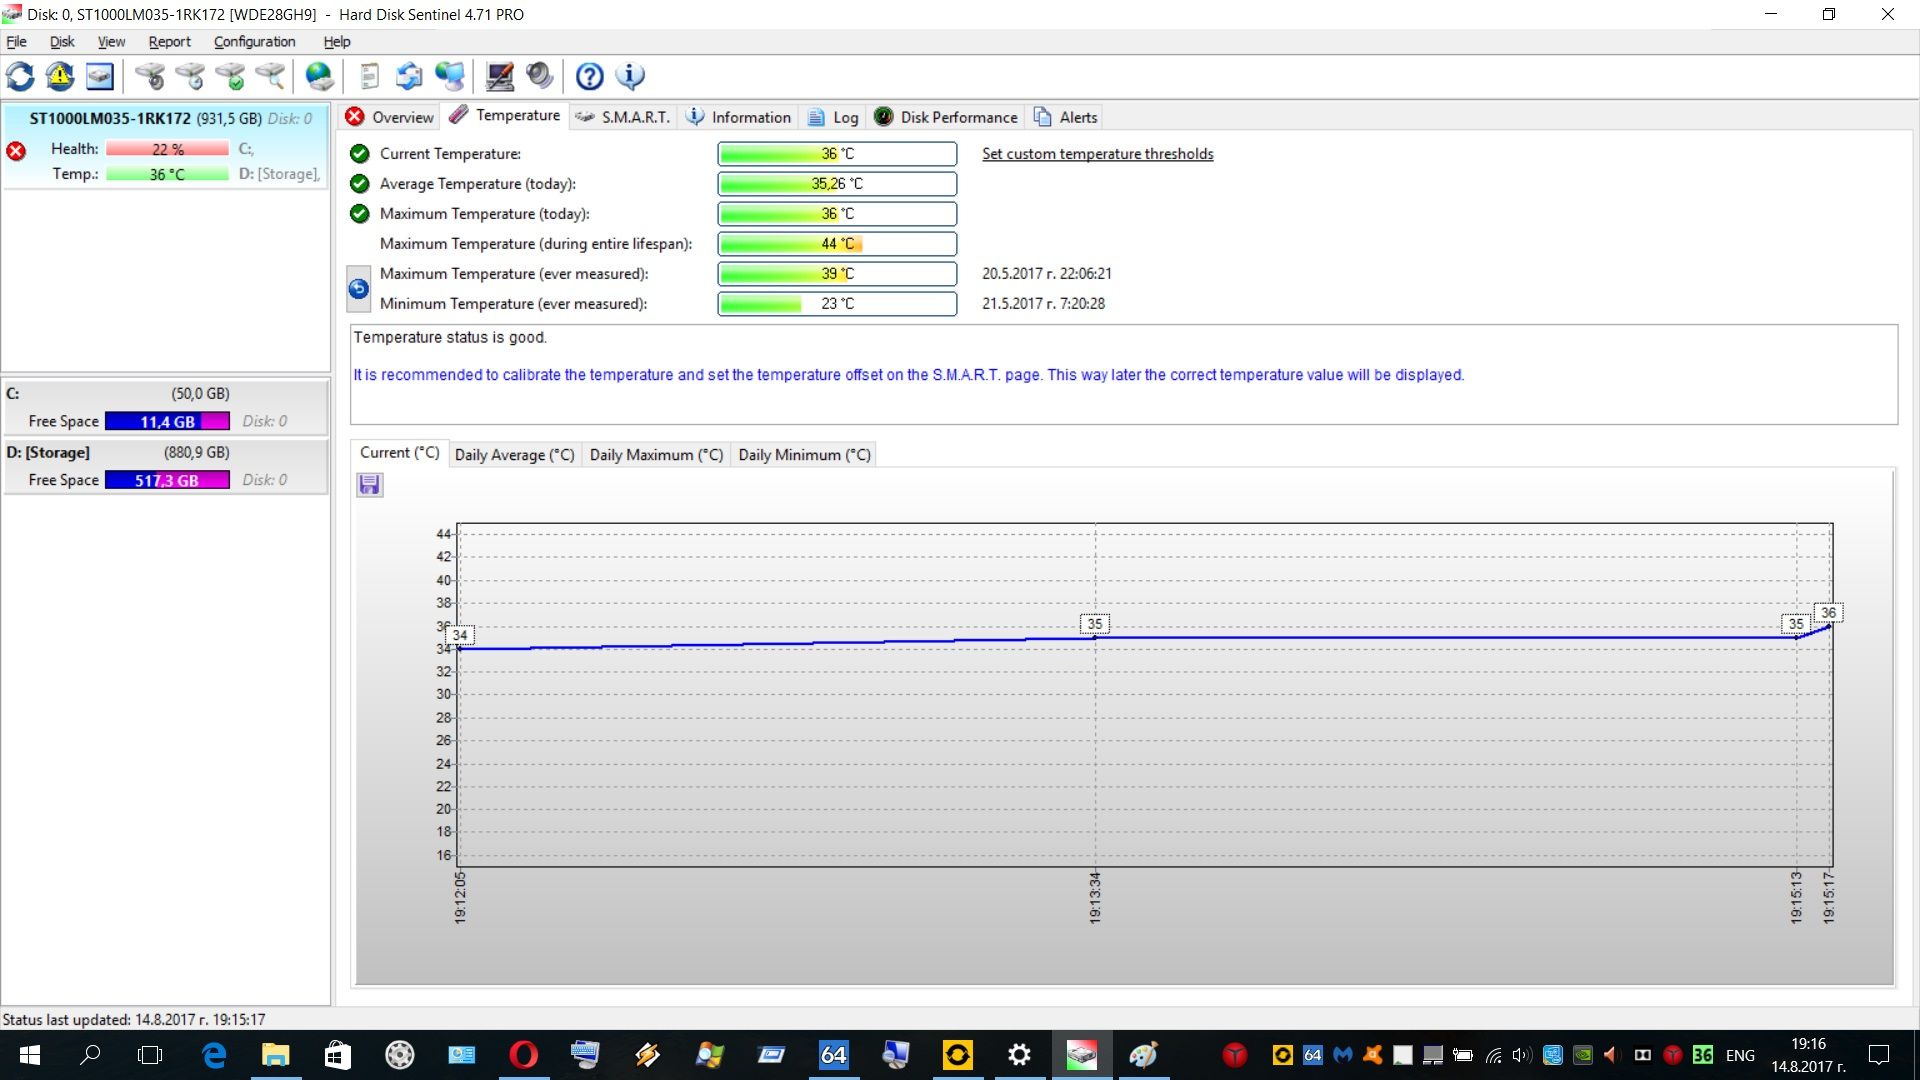Open the File menu
Screen dimensions: 1920x1080
point(17,42)
